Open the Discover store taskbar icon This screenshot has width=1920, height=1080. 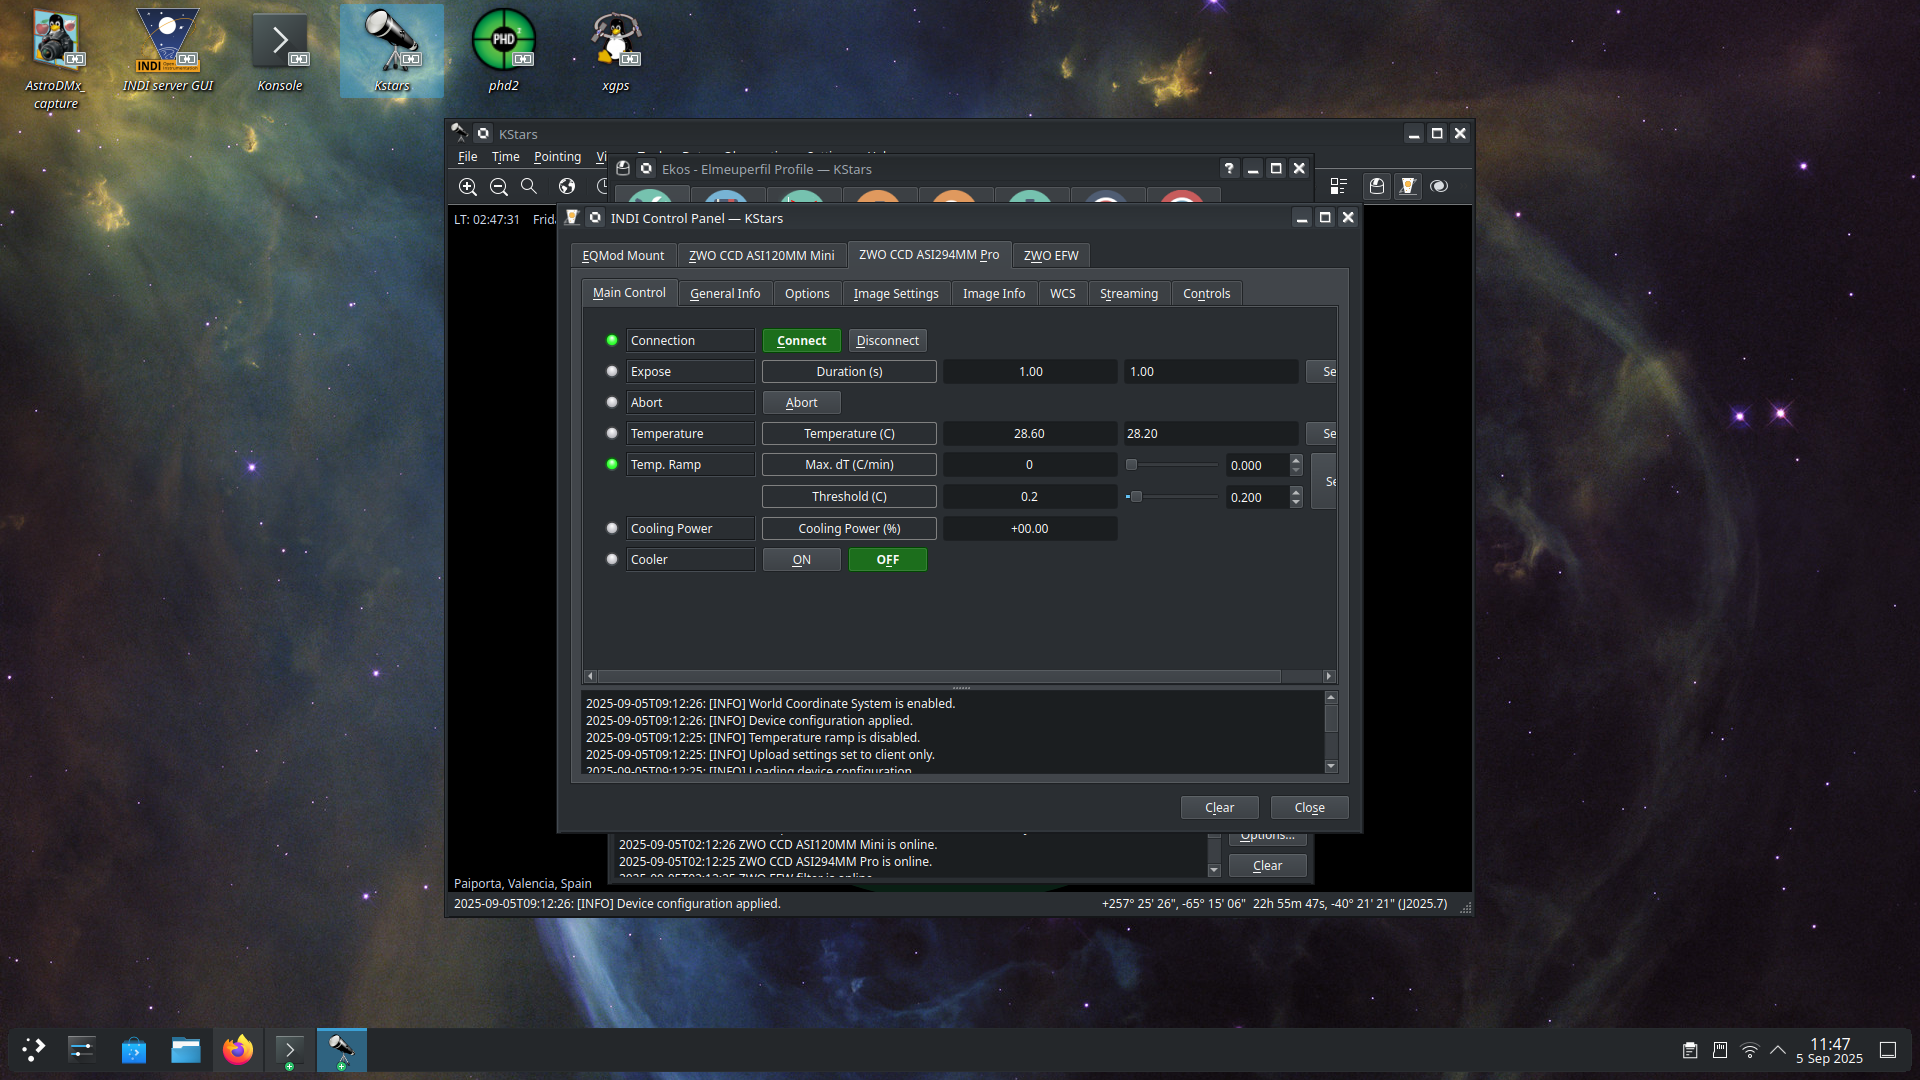[x=133, y=1050]
